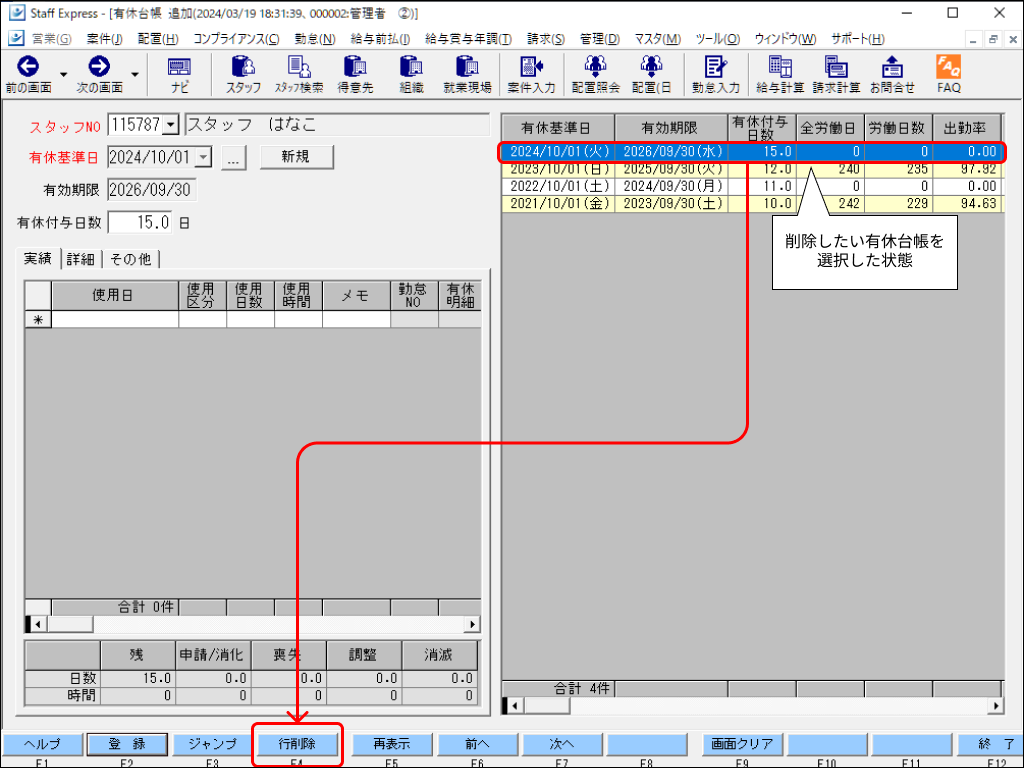Open the 営業(G) menu
The image size is (1024, 768).
[51, 39]
